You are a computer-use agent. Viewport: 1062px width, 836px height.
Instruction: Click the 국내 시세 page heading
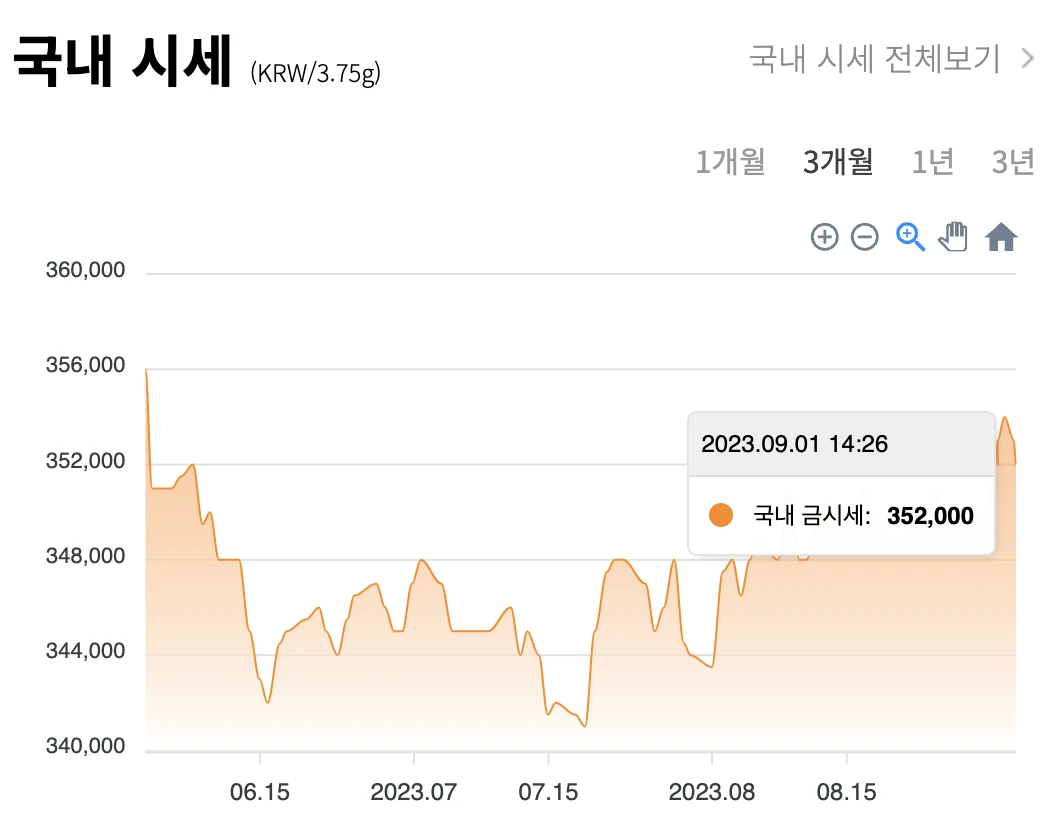coord(120,60)
